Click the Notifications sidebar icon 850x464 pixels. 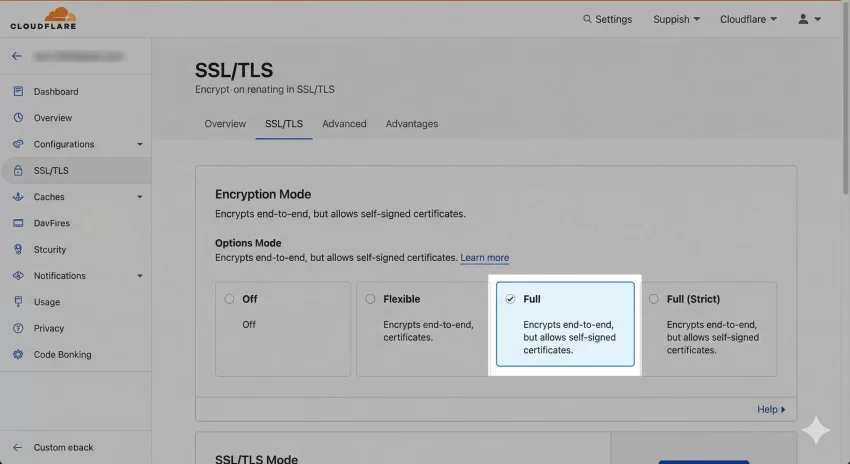point(18,275)
